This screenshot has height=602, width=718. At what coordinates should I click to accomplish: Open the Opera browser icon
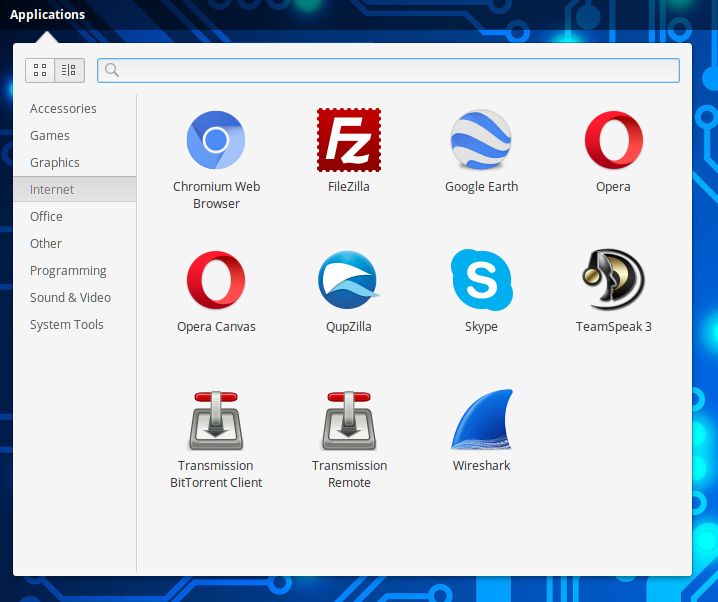point(614,140)
